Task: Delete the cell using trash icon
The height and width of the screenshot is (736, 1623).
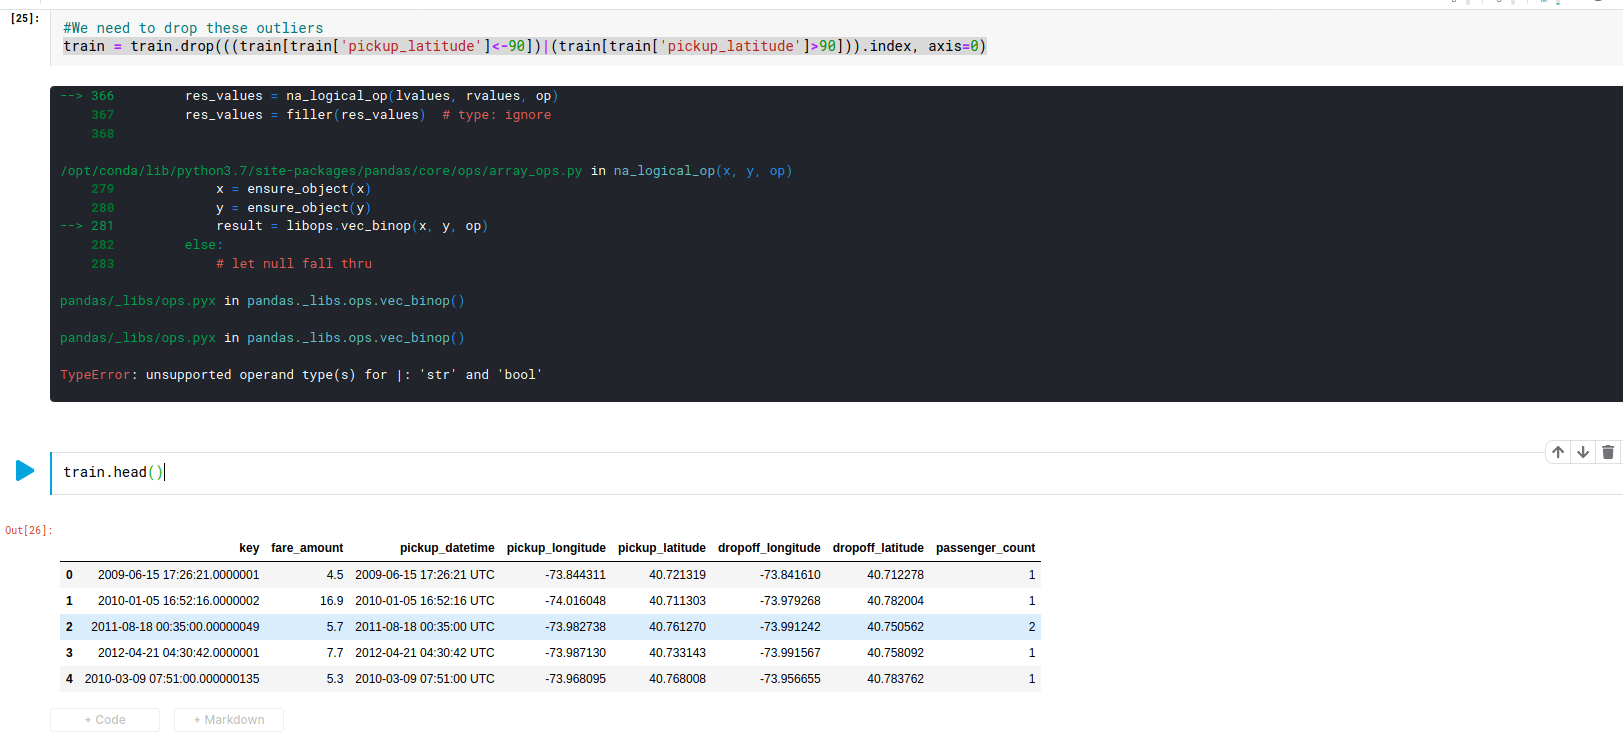Action: tap(1608, 452)
